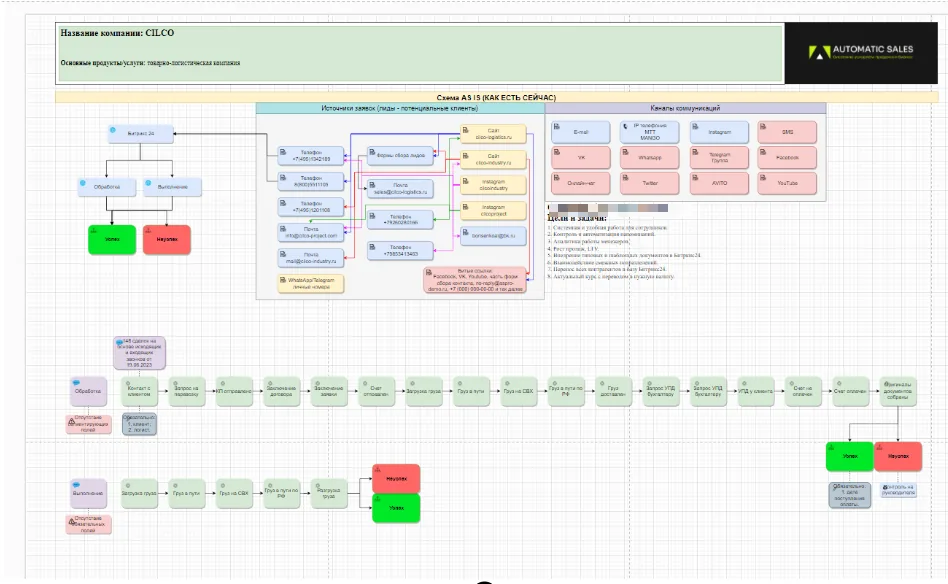The image size is (948, 584).
Task: Select the Заключение заявки stage
Action: click(329, 391)
